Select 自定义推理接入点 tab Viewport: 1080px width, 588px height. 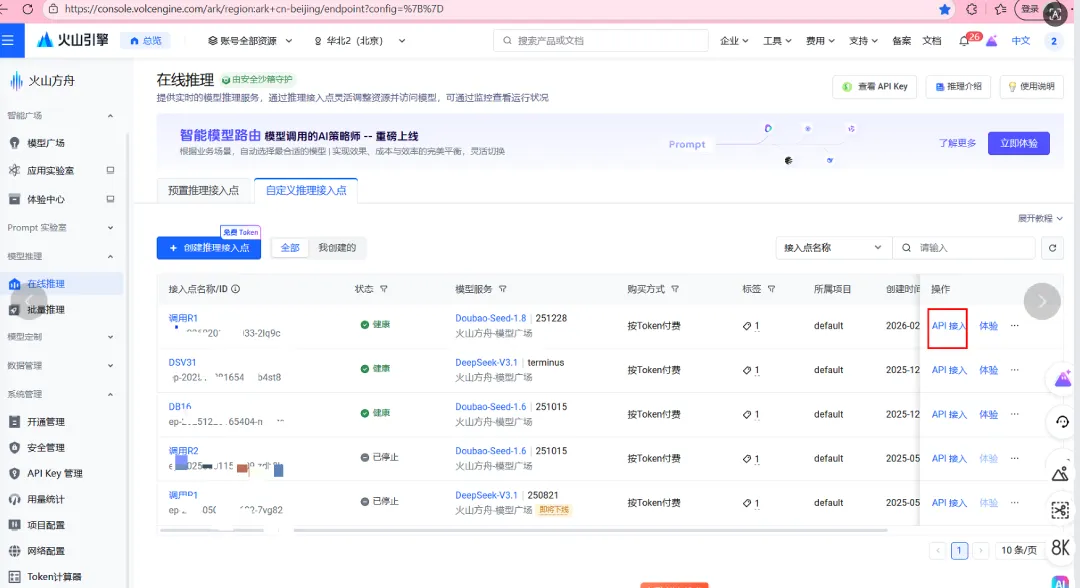(x=307, y=191)
